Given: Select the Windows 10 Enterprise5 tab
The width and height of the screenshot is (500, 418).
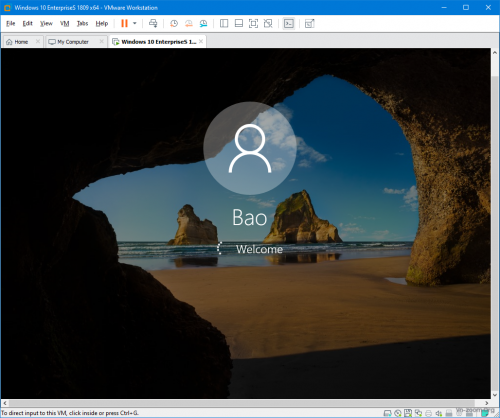Looking at the screenshot, I should 158,42.
